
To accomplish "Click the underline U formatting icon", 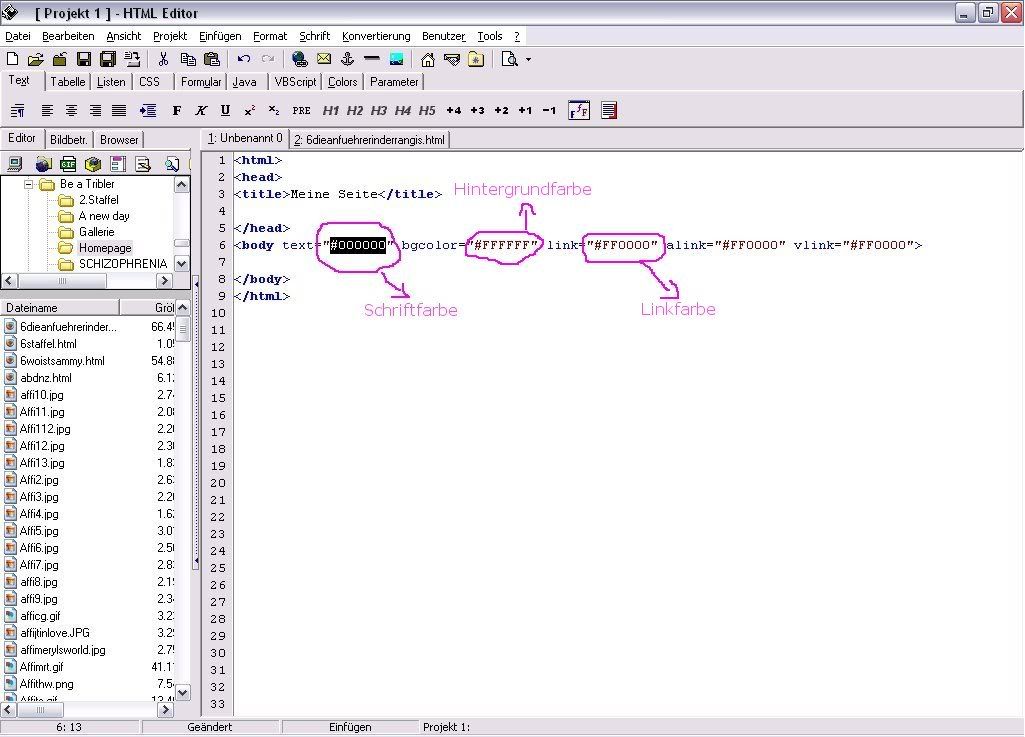I will coord(225,111).
